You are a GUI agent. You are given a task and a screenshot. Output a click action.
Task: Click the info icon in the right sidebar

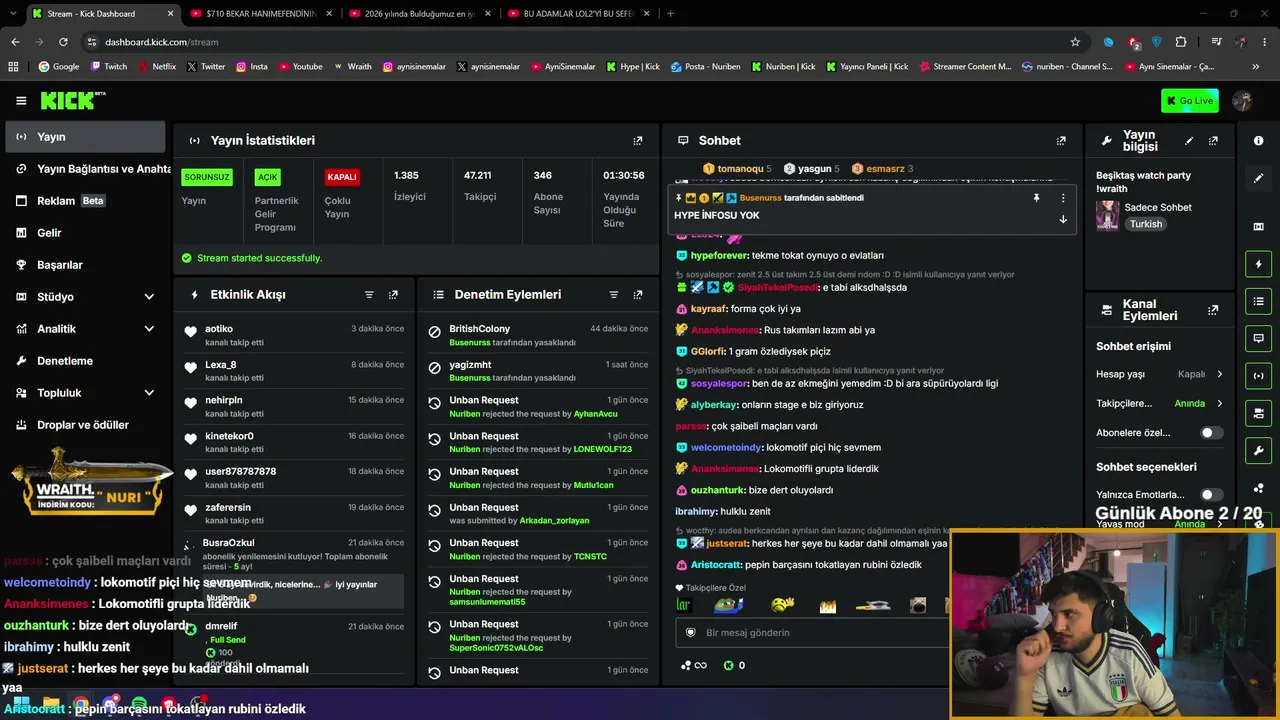pos(1258,141)
